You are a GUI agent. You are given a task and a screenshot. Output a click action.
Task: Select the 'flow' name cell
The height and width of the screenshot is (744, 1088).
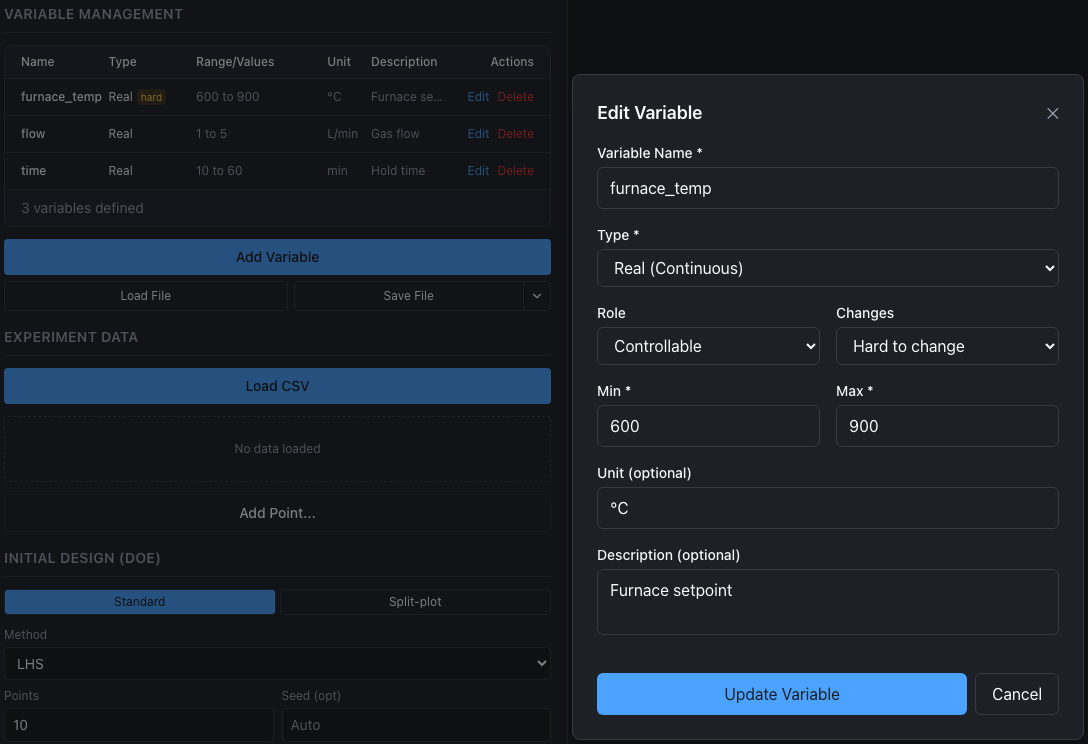(33, 133)
